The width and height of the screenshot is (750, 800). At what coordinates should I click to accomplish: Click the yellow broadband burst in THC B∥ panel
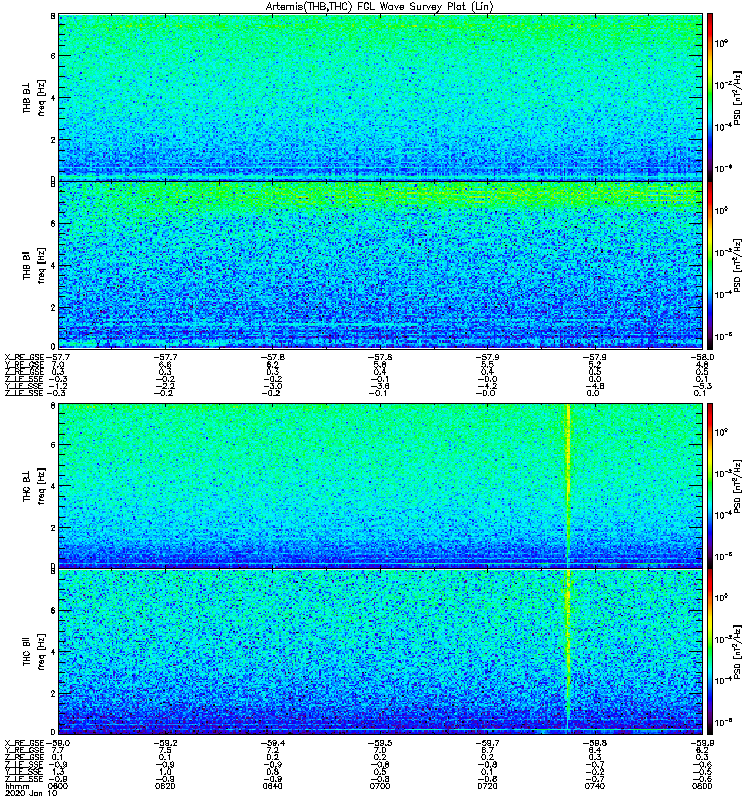tap(568, 652)
